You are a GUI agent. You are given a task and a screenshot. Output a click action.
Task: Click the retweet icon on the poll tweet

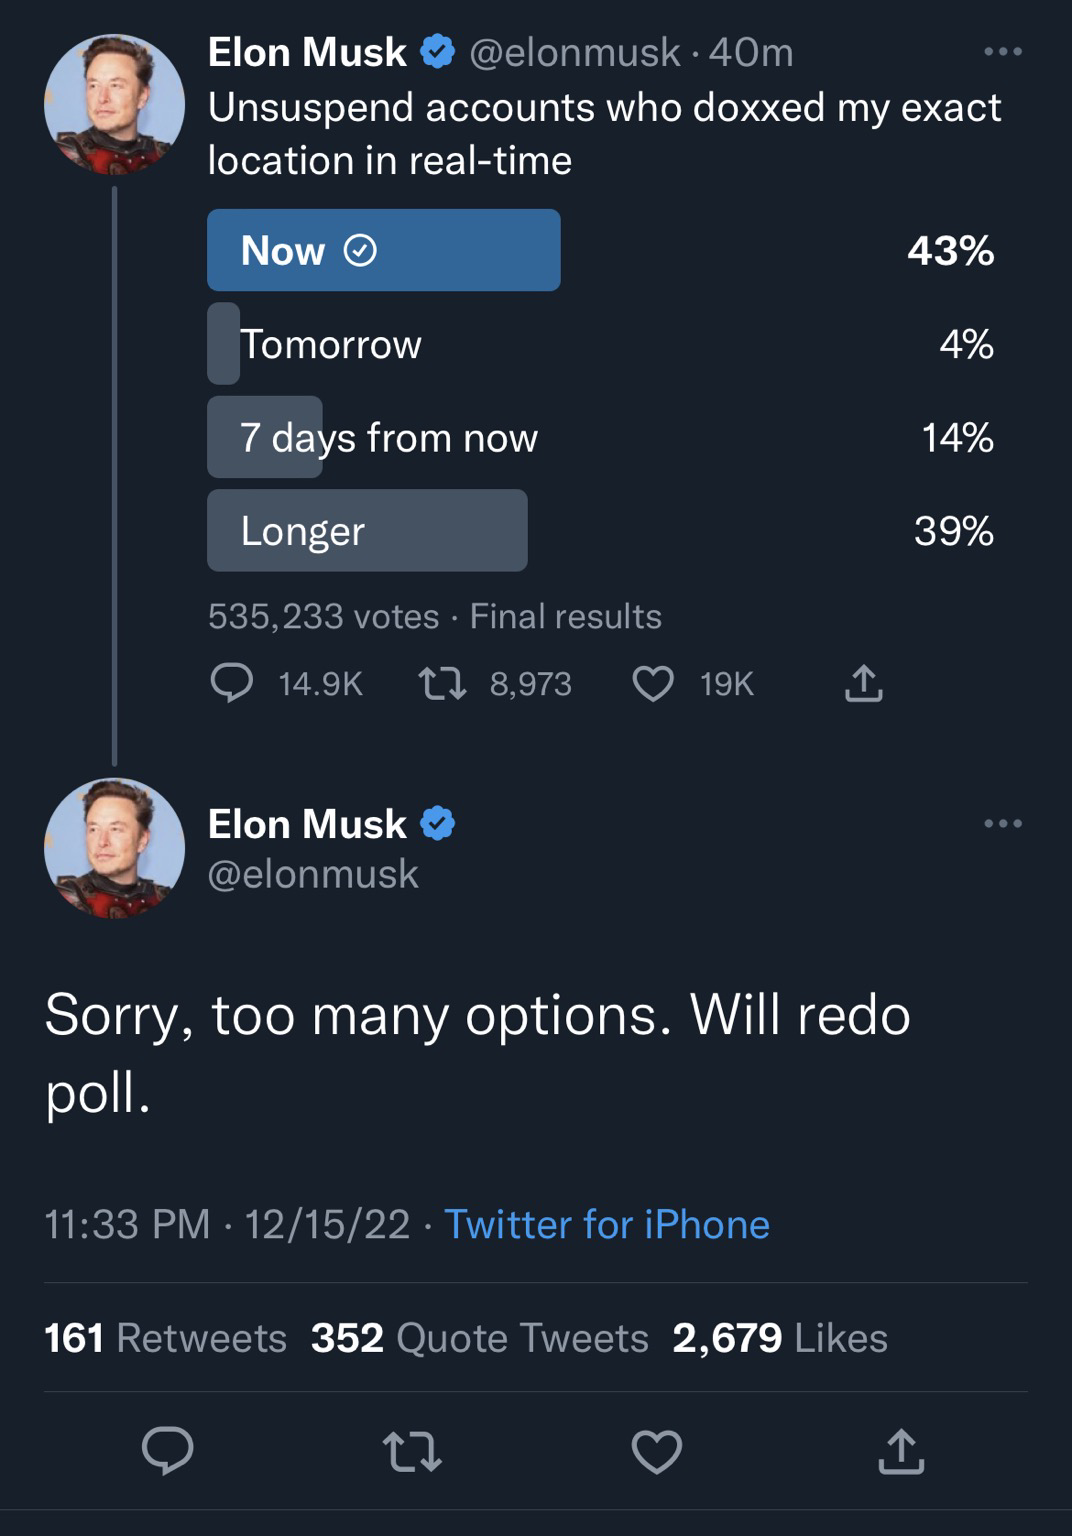(x=442, y=684)
